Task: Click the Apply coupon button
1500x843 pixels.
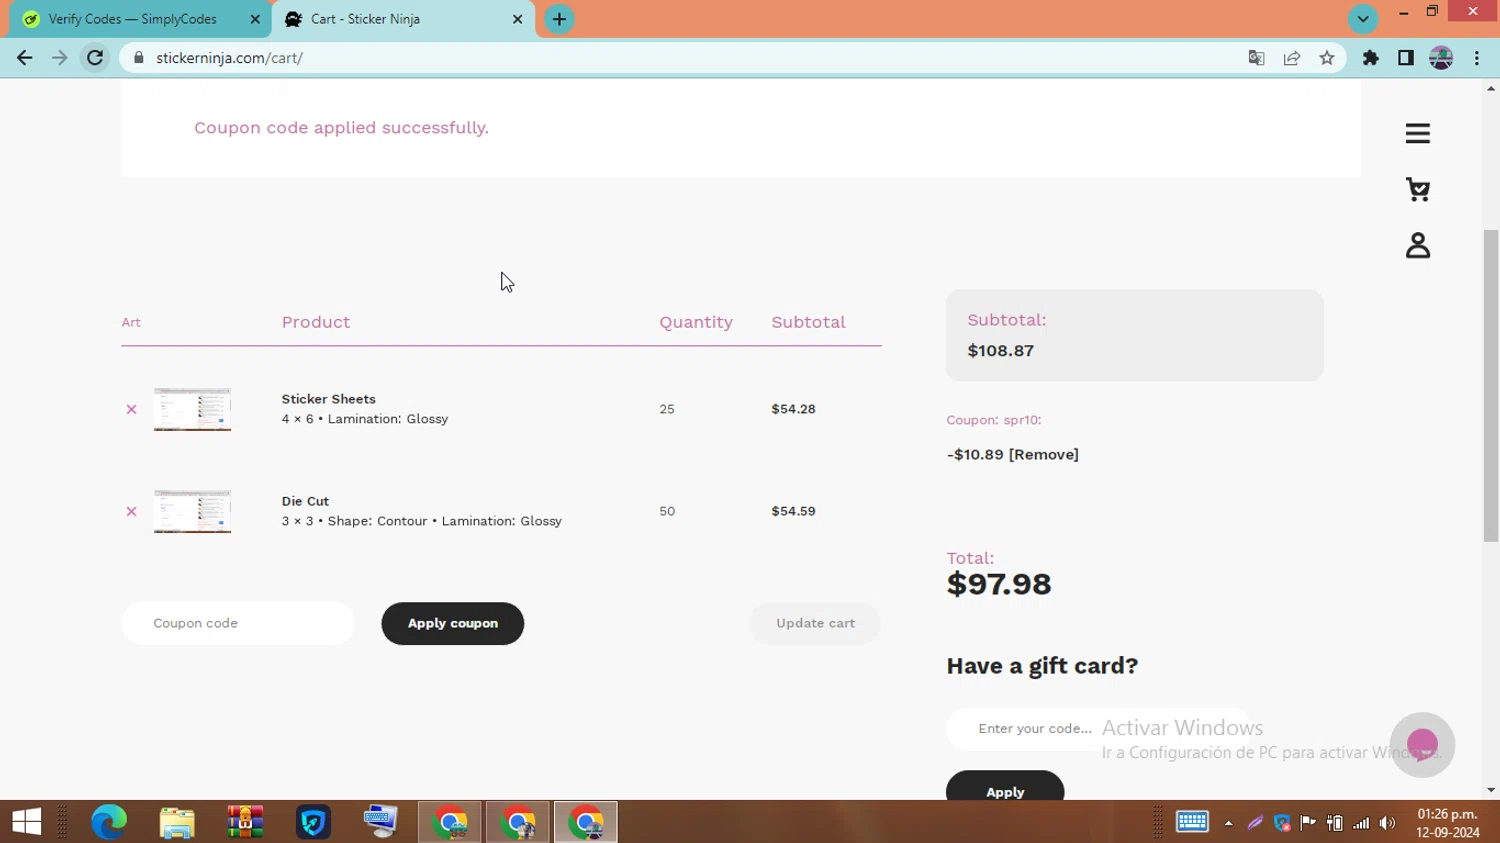Action: click(x=452, y=623)
